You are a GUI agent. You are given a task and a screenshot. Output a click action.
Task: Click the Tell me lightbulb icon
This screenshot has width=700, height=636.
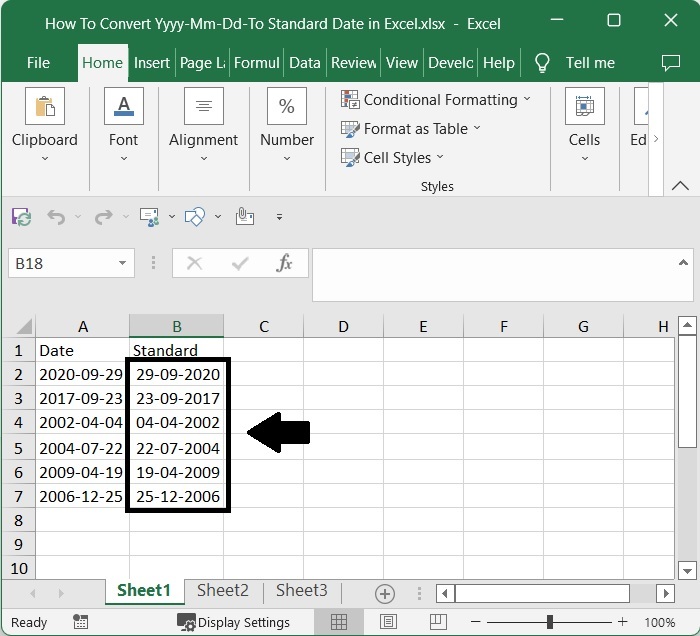tap(543, 62)
